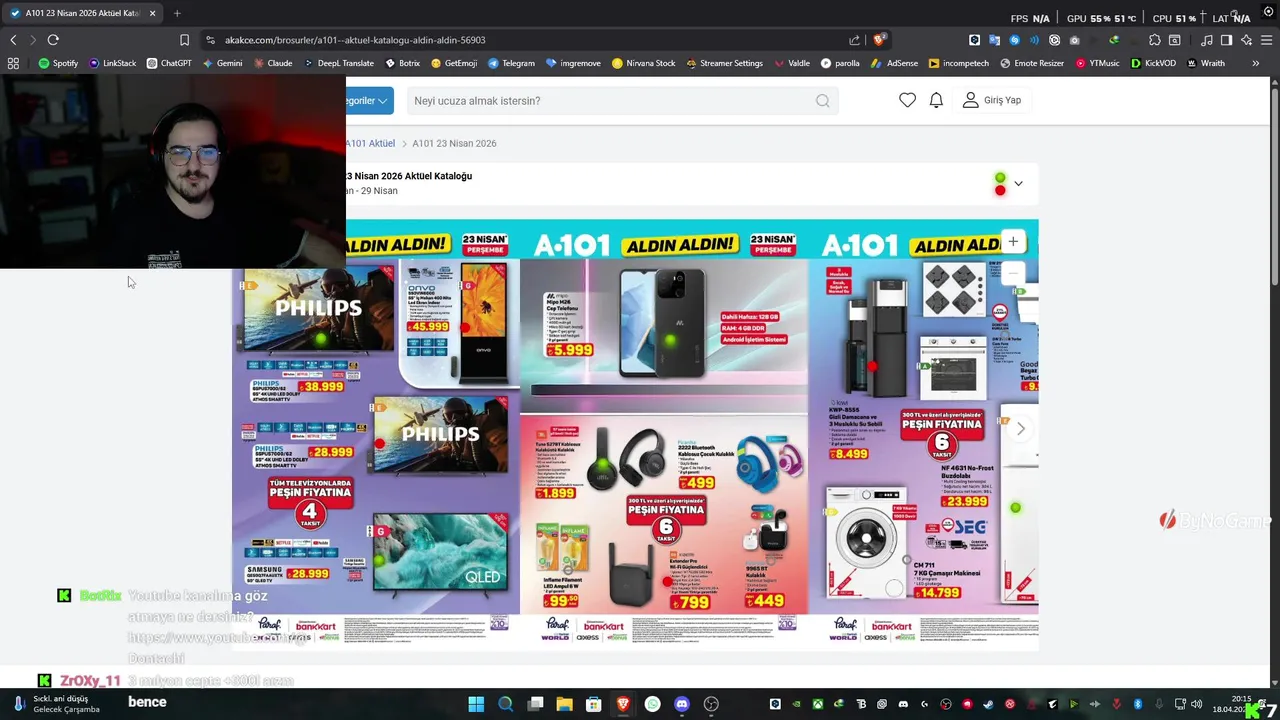The image size is (1280, 720).
Task: Go back with the browser back arrow
Action: coord(13,40)
